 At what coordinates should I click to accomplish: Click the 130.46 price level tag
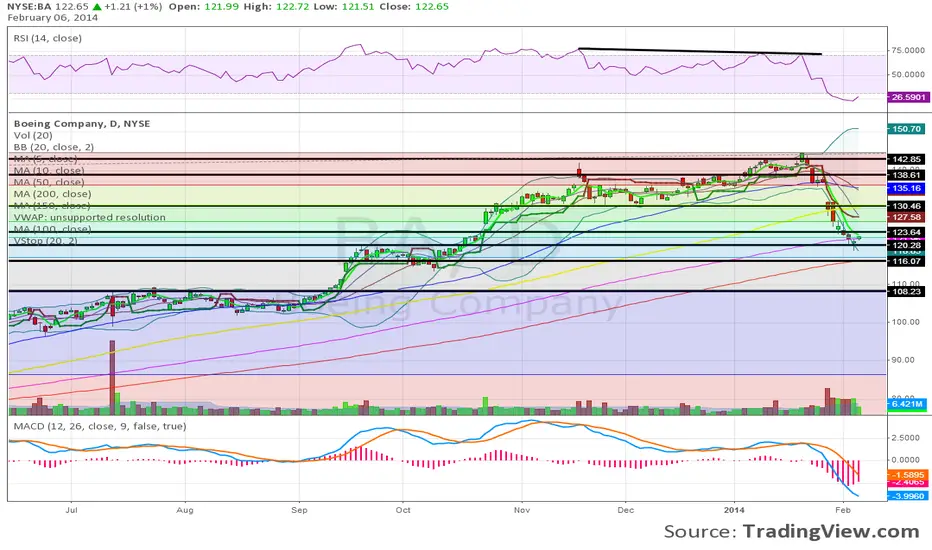click(907, 206)
